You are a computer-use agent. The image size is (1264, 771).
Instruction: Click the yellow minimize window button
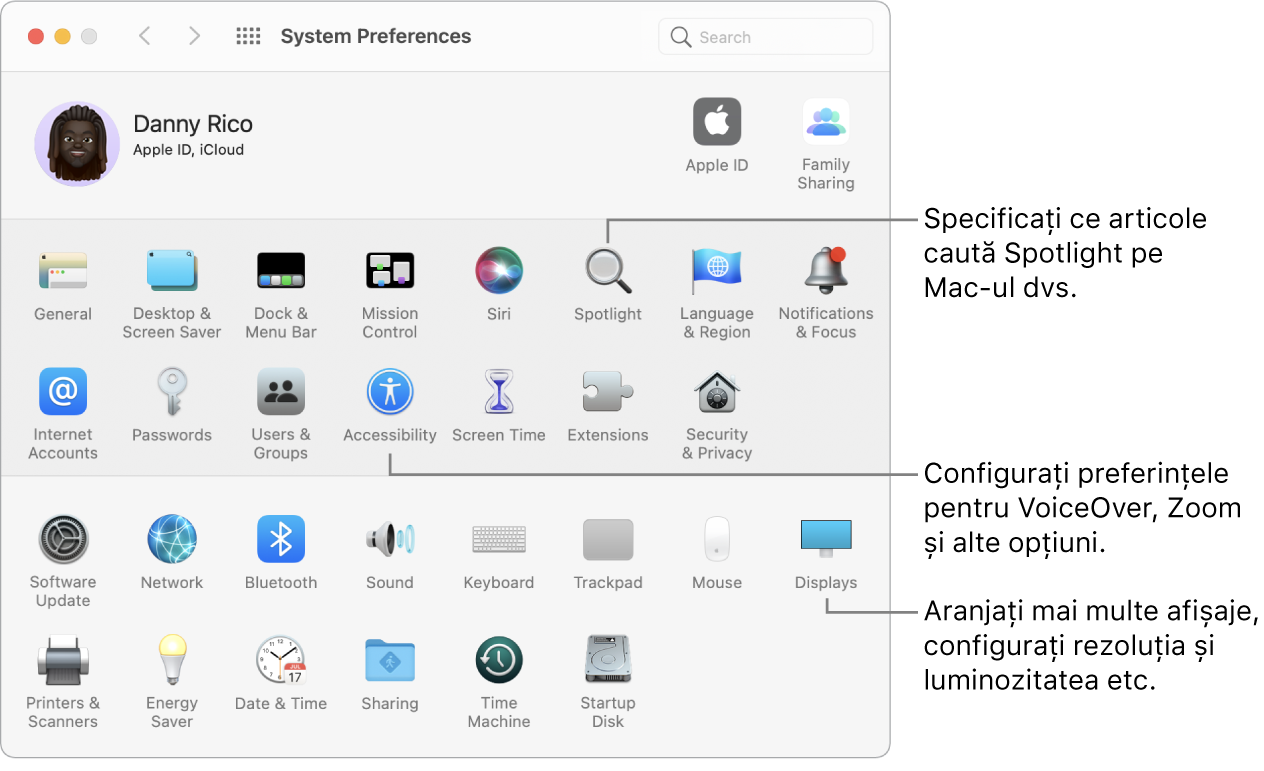[62, 36]
